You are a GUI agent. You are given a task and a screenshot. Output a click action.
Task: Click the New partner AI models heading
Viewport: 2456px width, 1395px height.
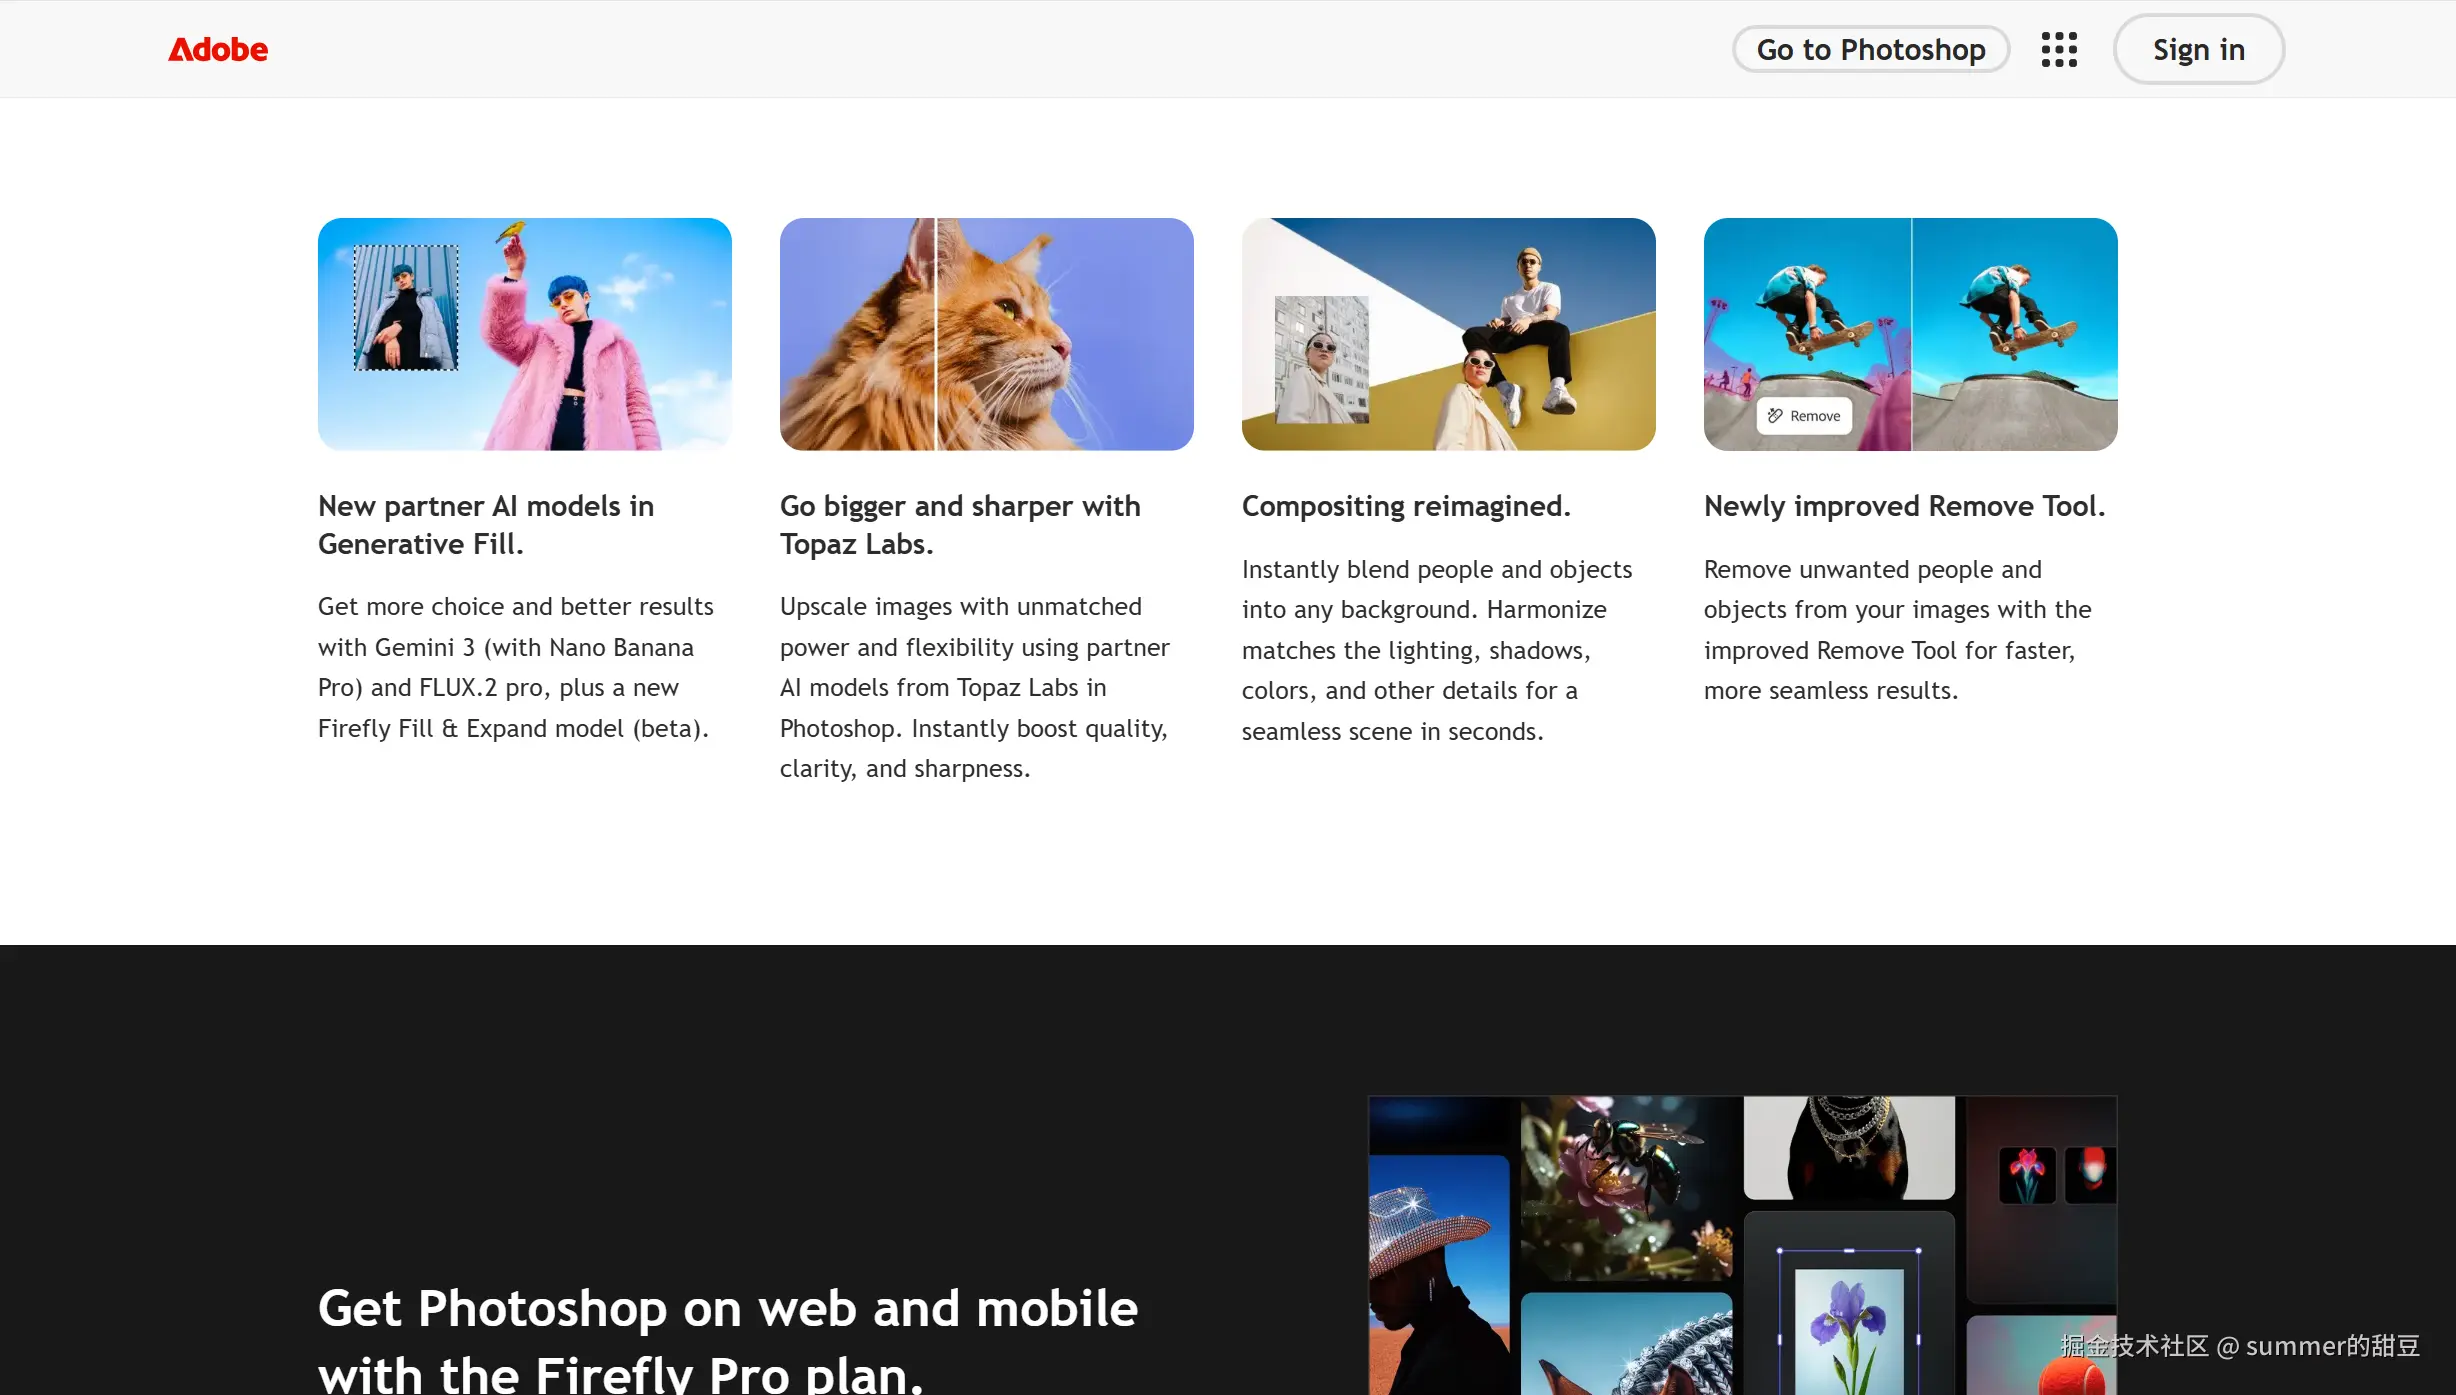click(486, 525)
